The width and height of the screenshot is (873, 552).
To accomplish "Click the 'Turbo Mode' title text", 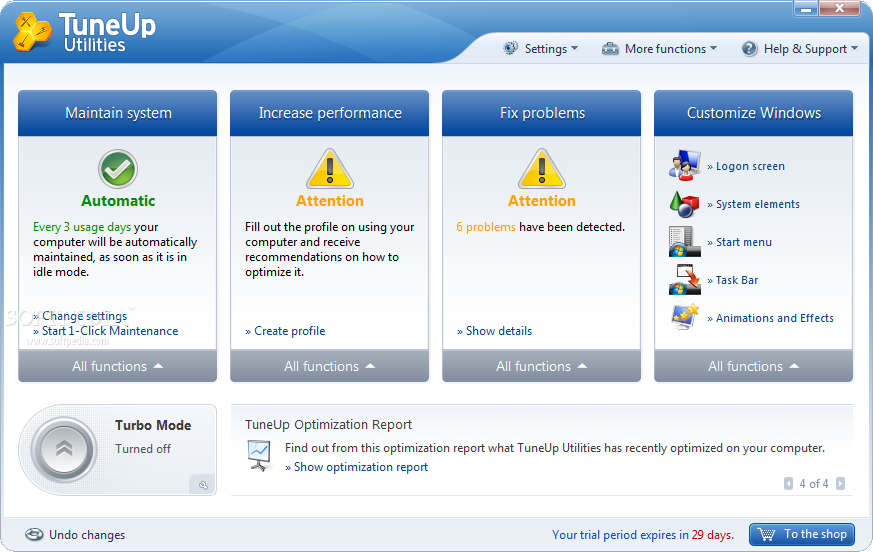I will tap(153, 425).
